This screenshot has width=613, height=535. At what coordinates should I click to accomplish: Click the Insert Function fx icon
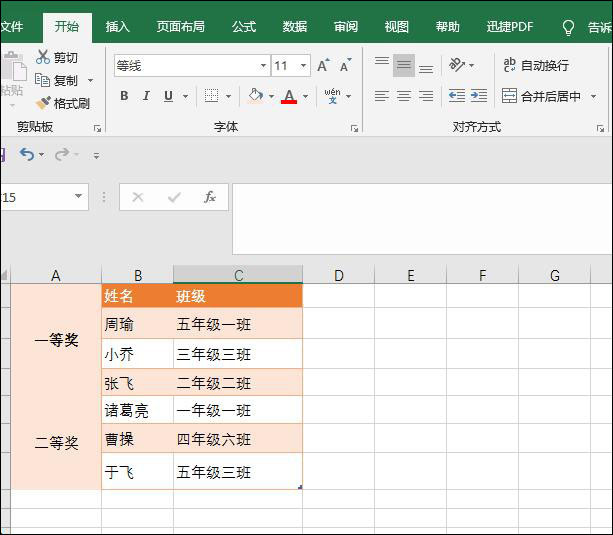[x=210, y=197]
